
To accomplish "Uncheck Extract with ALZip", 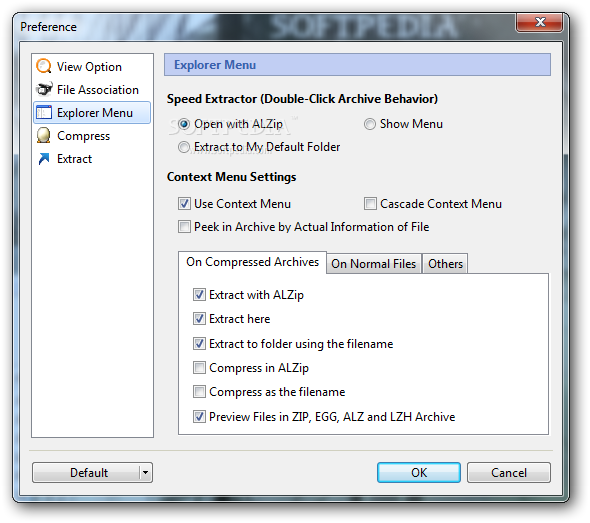I will (x=199, y=295).
